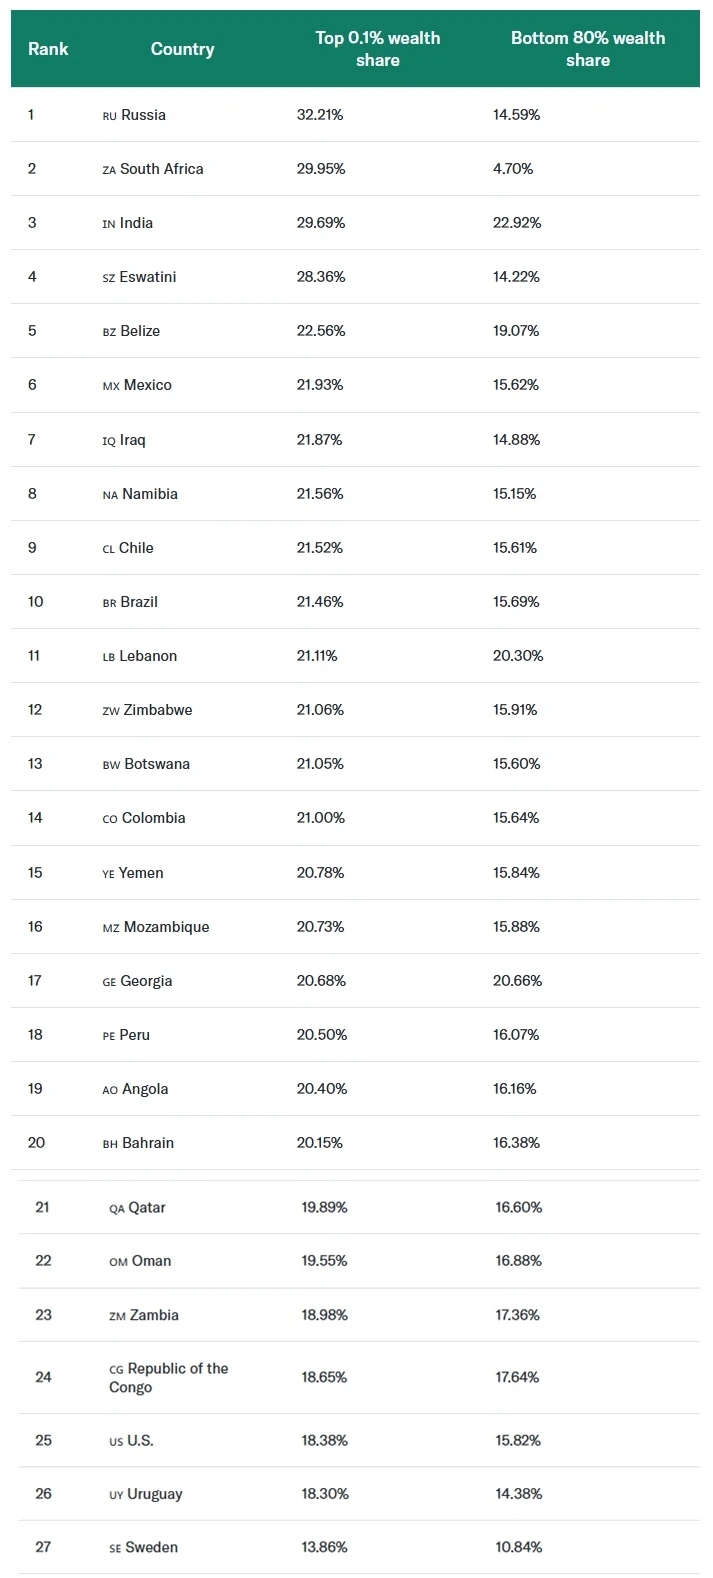
Task: Click the Country column header
Action: pos(182,49)
